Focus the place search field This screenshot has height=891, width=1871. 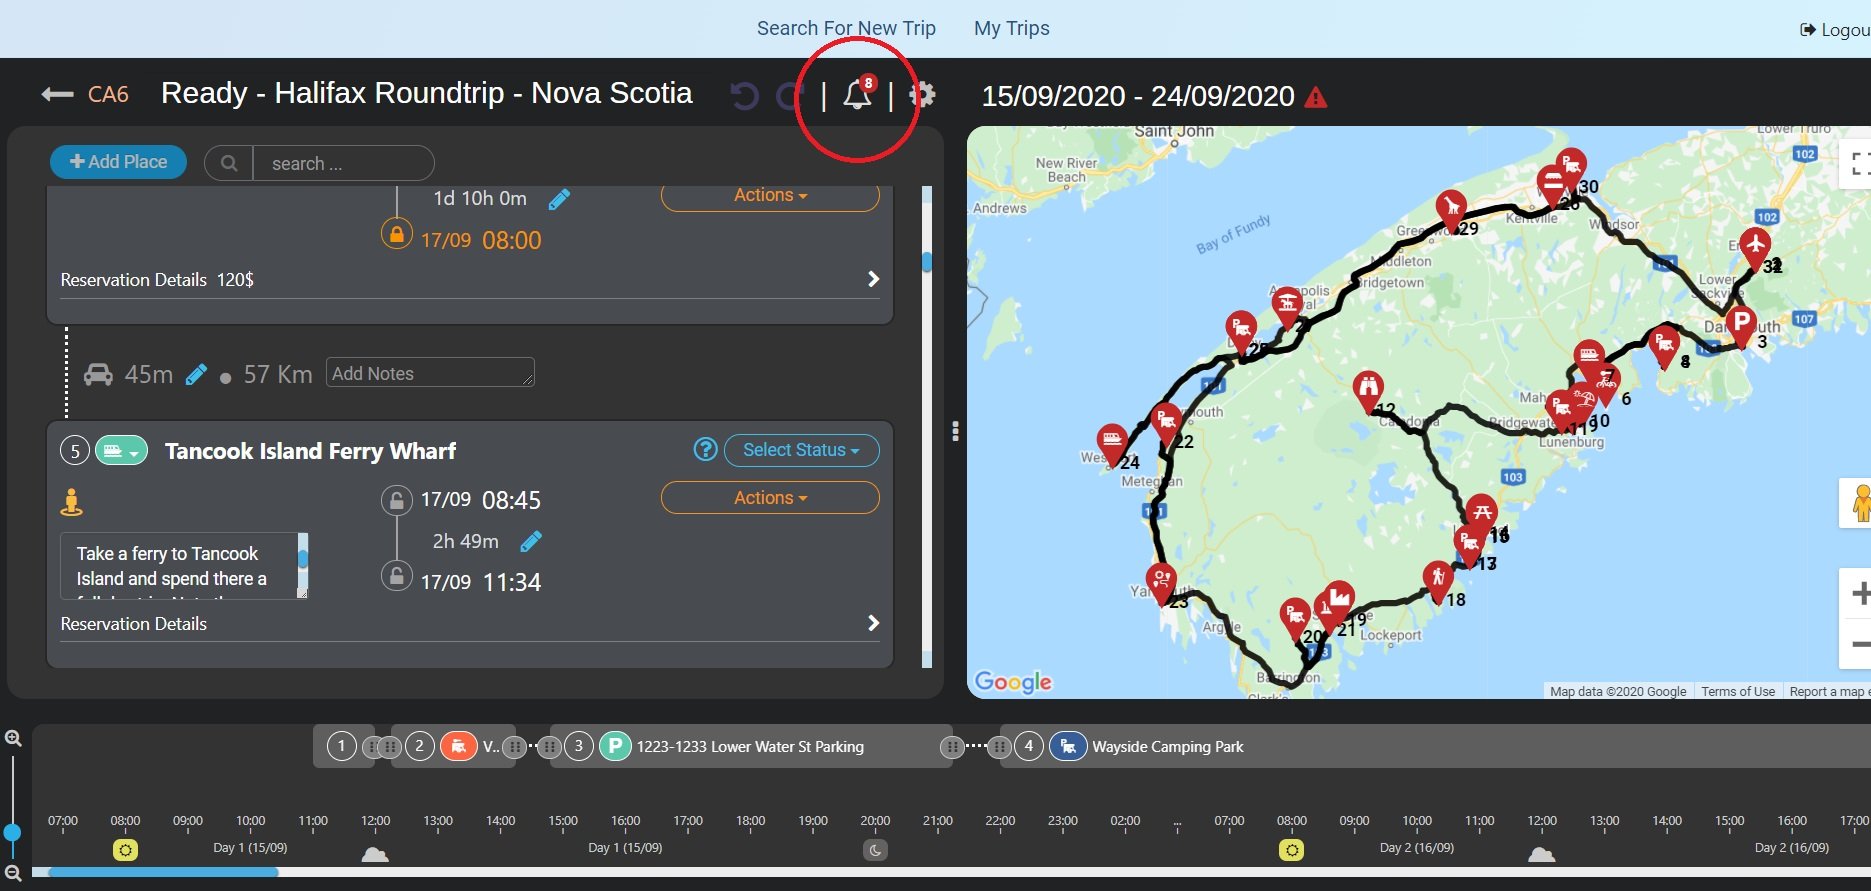pos(343,163)
